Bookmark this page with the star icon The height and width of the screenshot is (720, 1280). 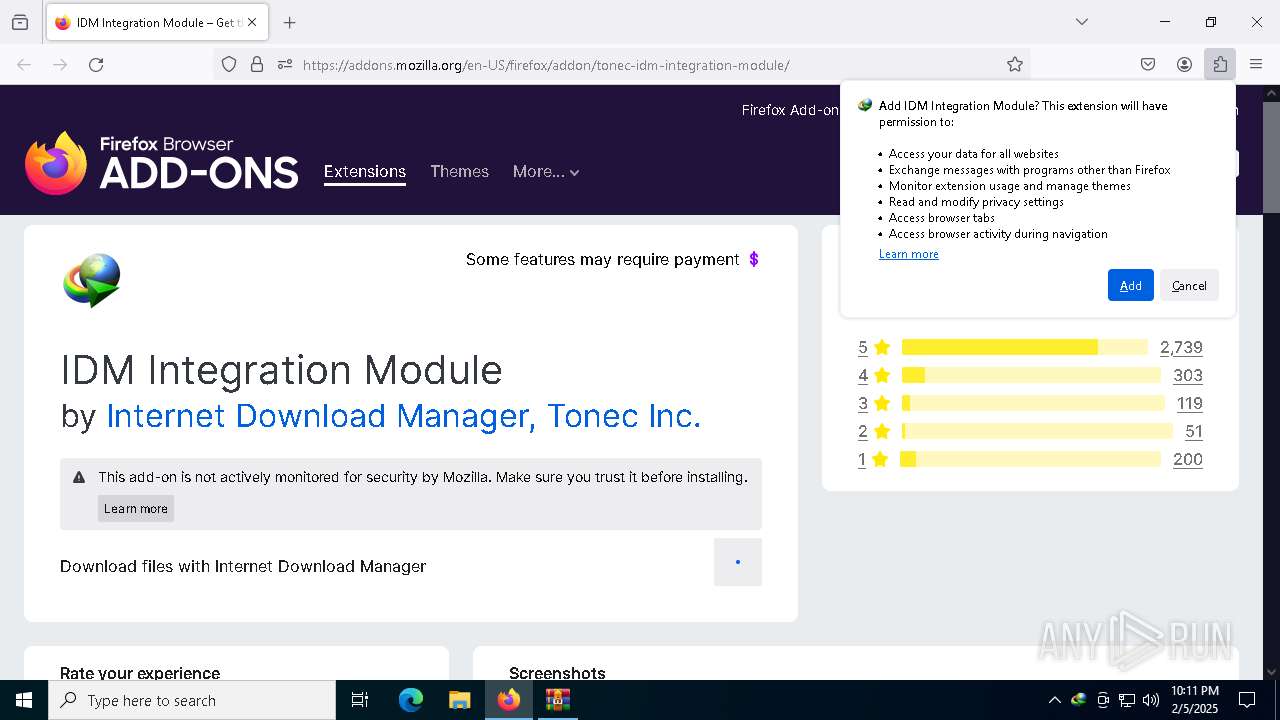click(x=1015, y=65)
